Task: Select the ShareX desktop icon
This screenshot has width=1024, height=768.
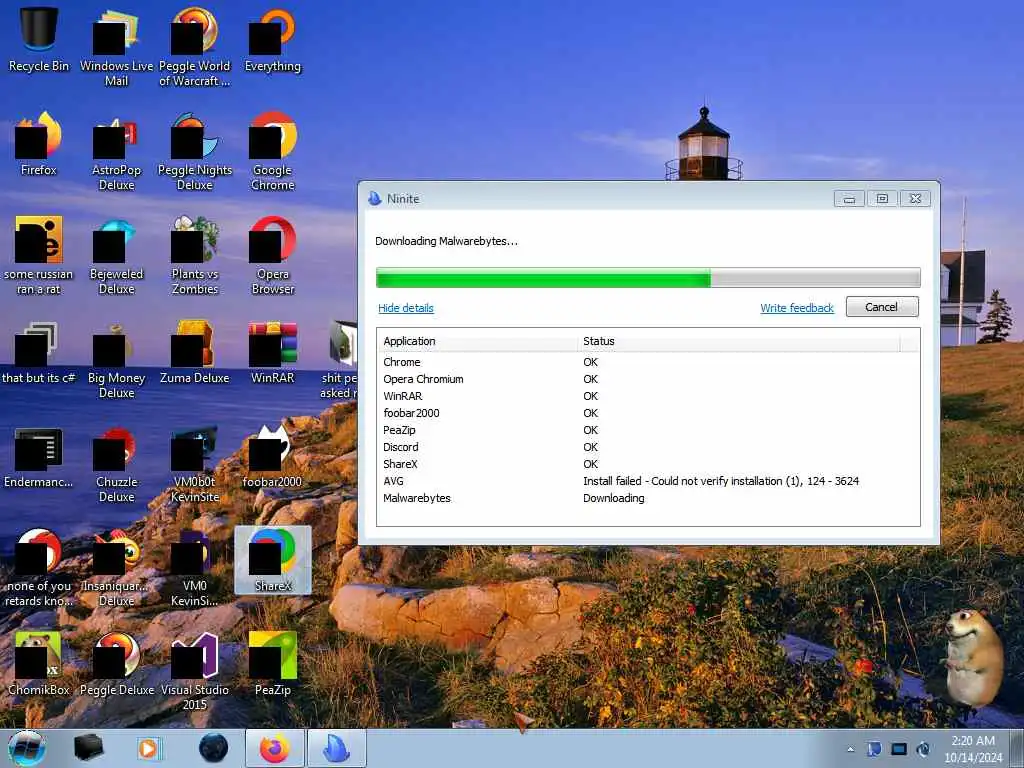Action: pyautogui.click(x=272, y=560)
